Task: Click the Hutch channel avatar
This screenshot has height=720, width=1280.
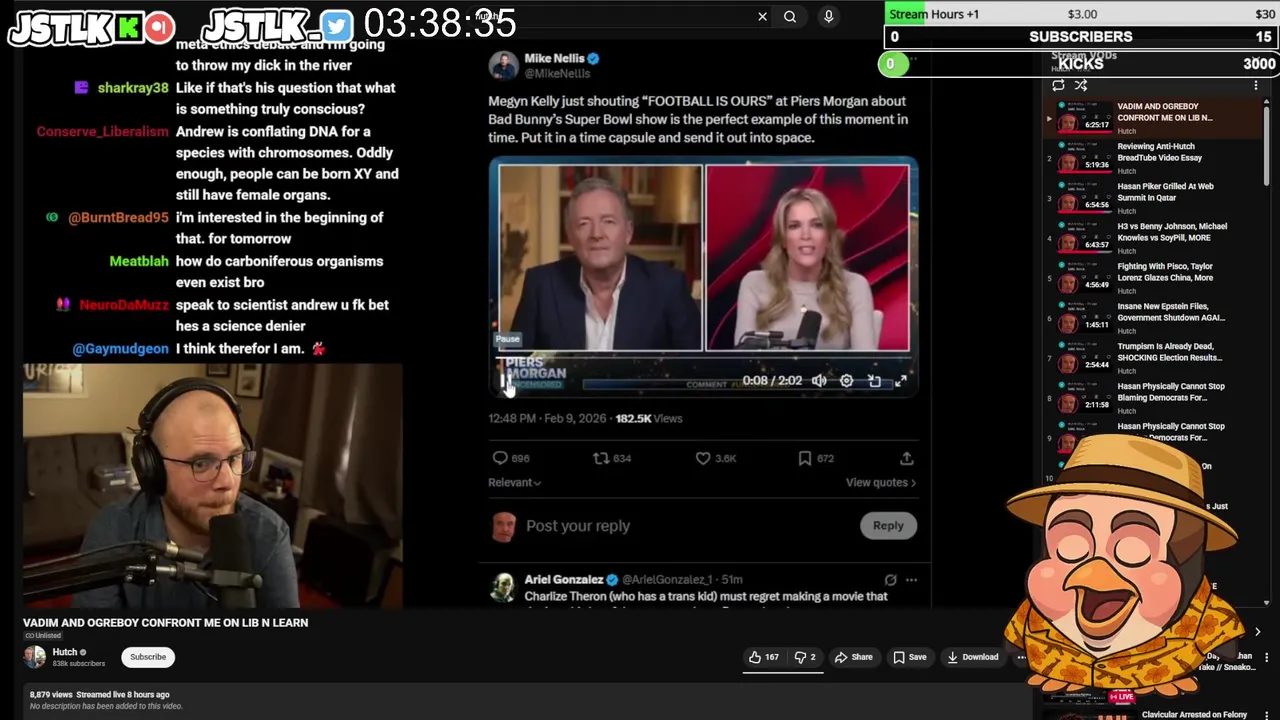Action: pyautogui.click(x=35, y=657)
